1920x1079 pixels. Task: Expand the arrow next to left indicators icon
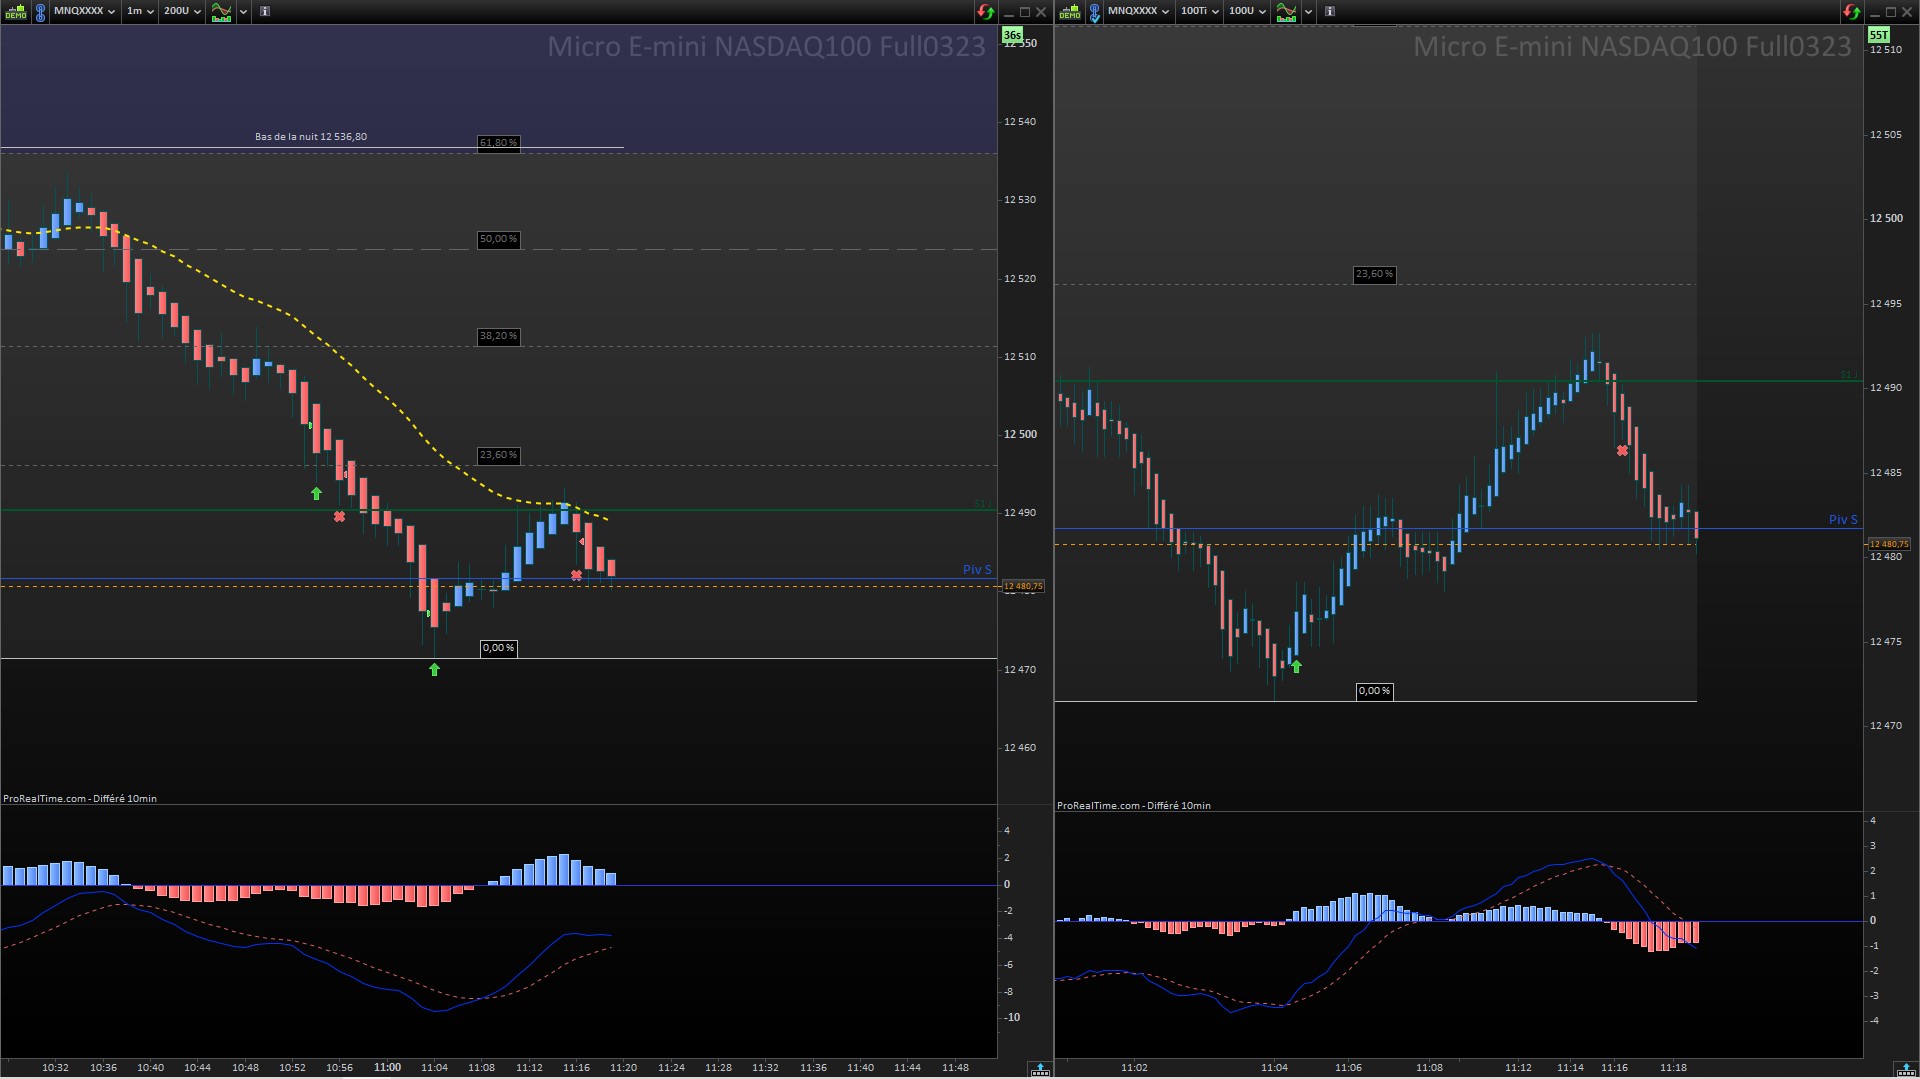pyautogui.click(x=243, y=12)
